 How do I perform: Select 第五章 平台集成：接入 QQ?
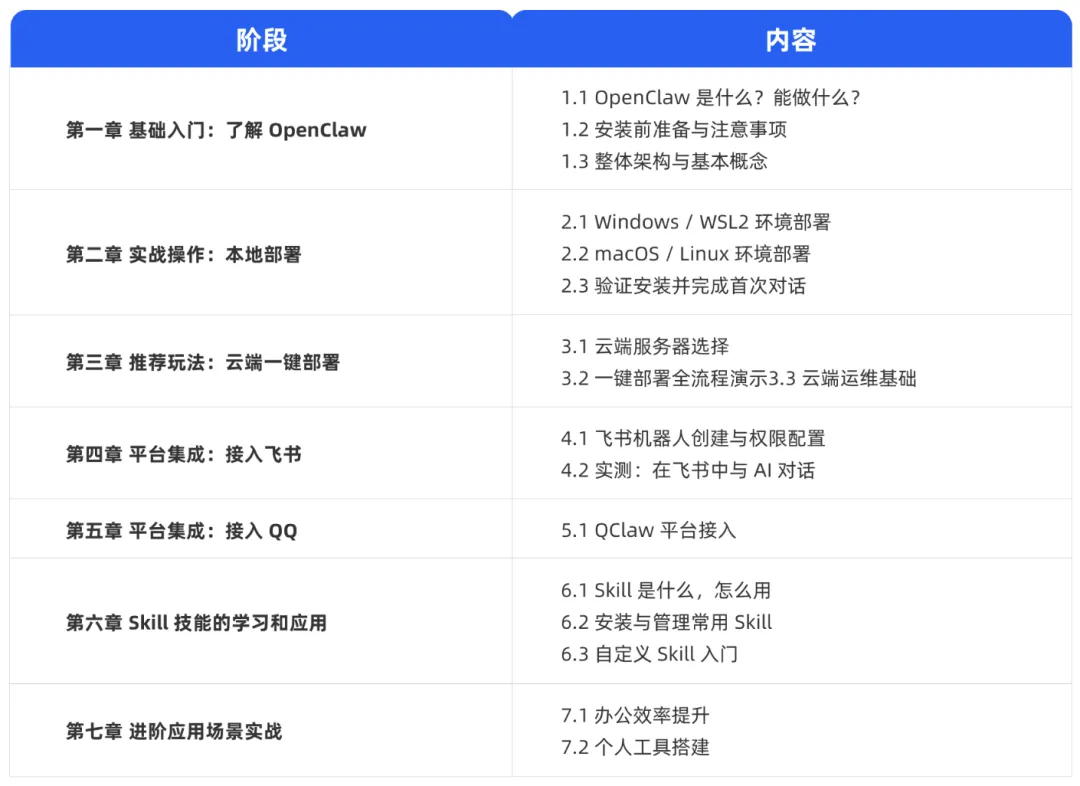tap(182, 530)
